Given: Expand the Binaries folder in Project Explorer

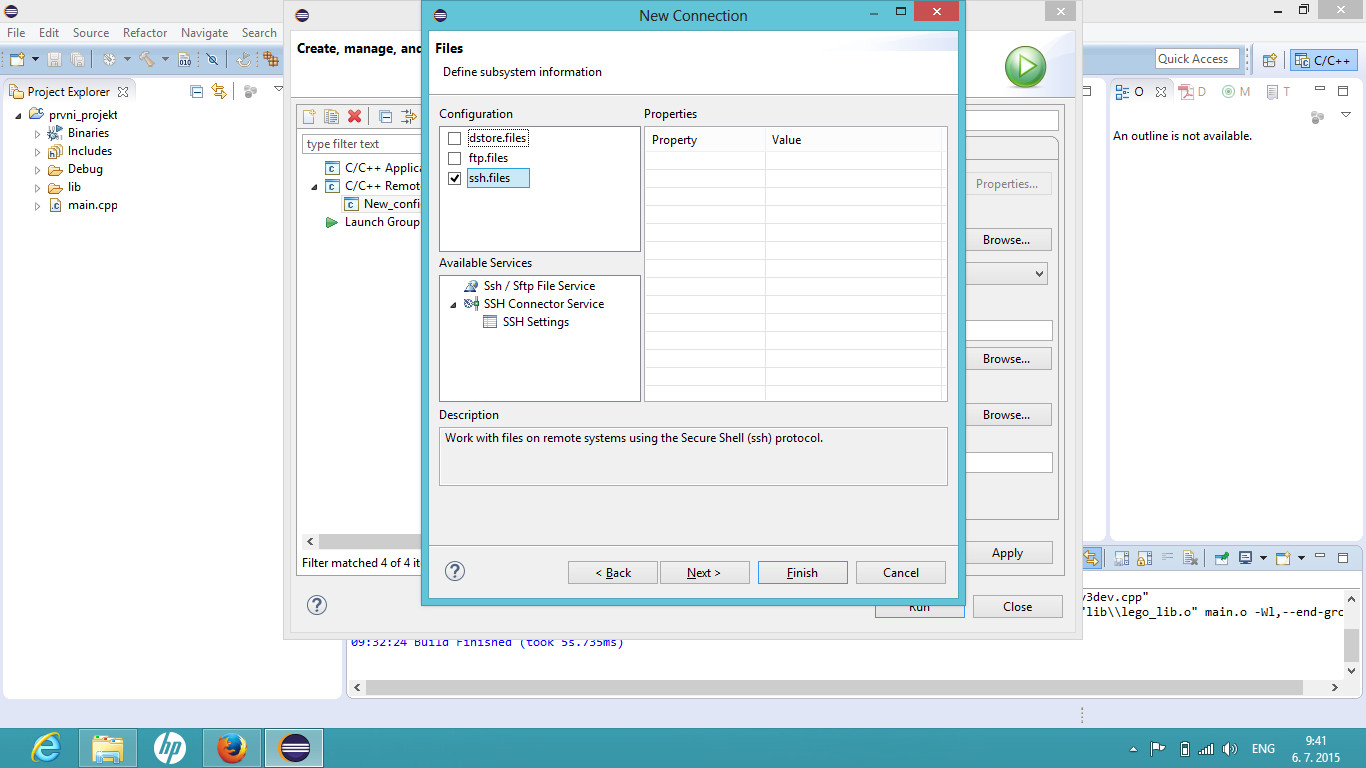Looking at the screenshot, I should point(38,133).
